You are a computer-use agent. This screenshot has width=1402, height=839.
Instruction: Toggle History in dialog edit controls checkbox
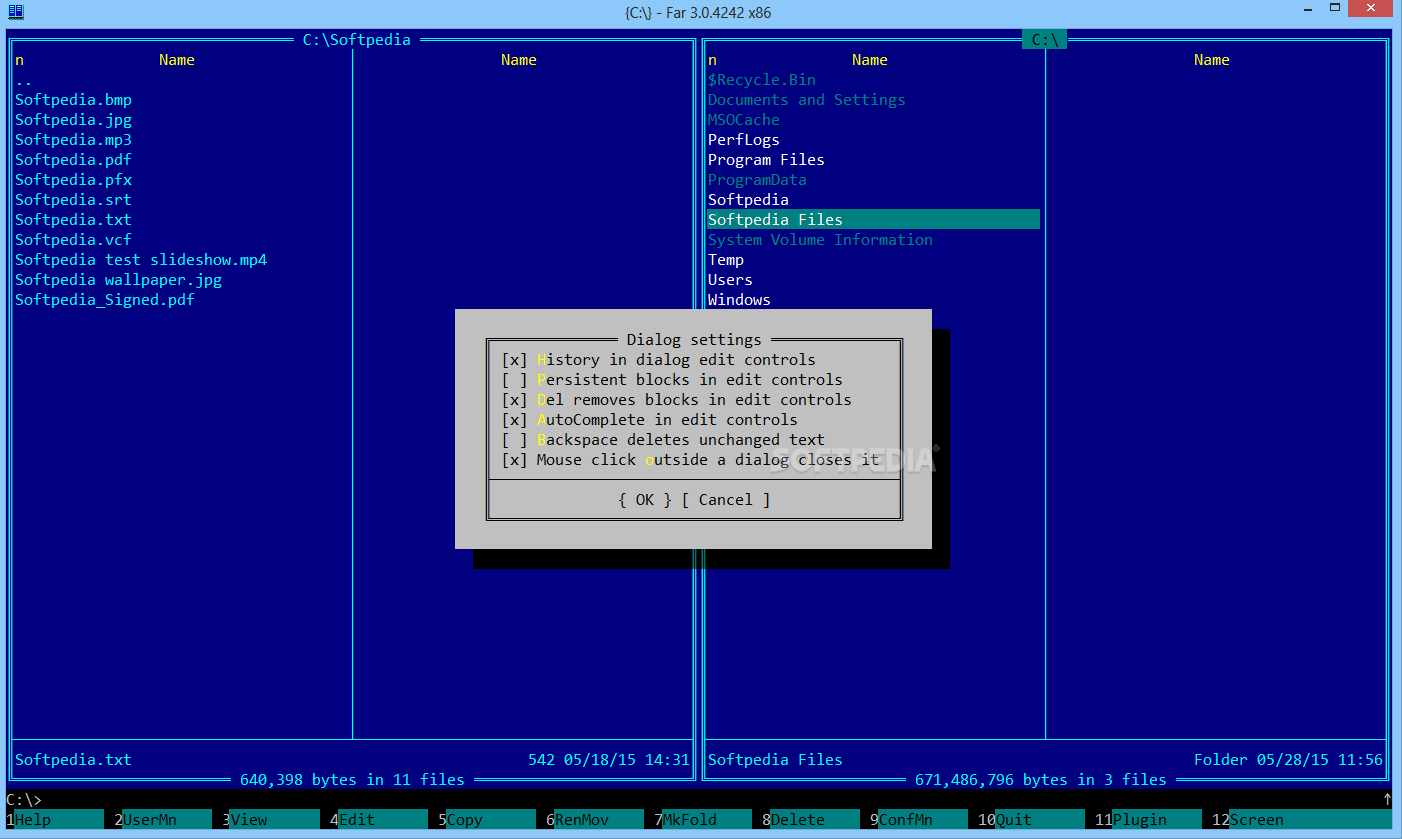pos(658,360)
